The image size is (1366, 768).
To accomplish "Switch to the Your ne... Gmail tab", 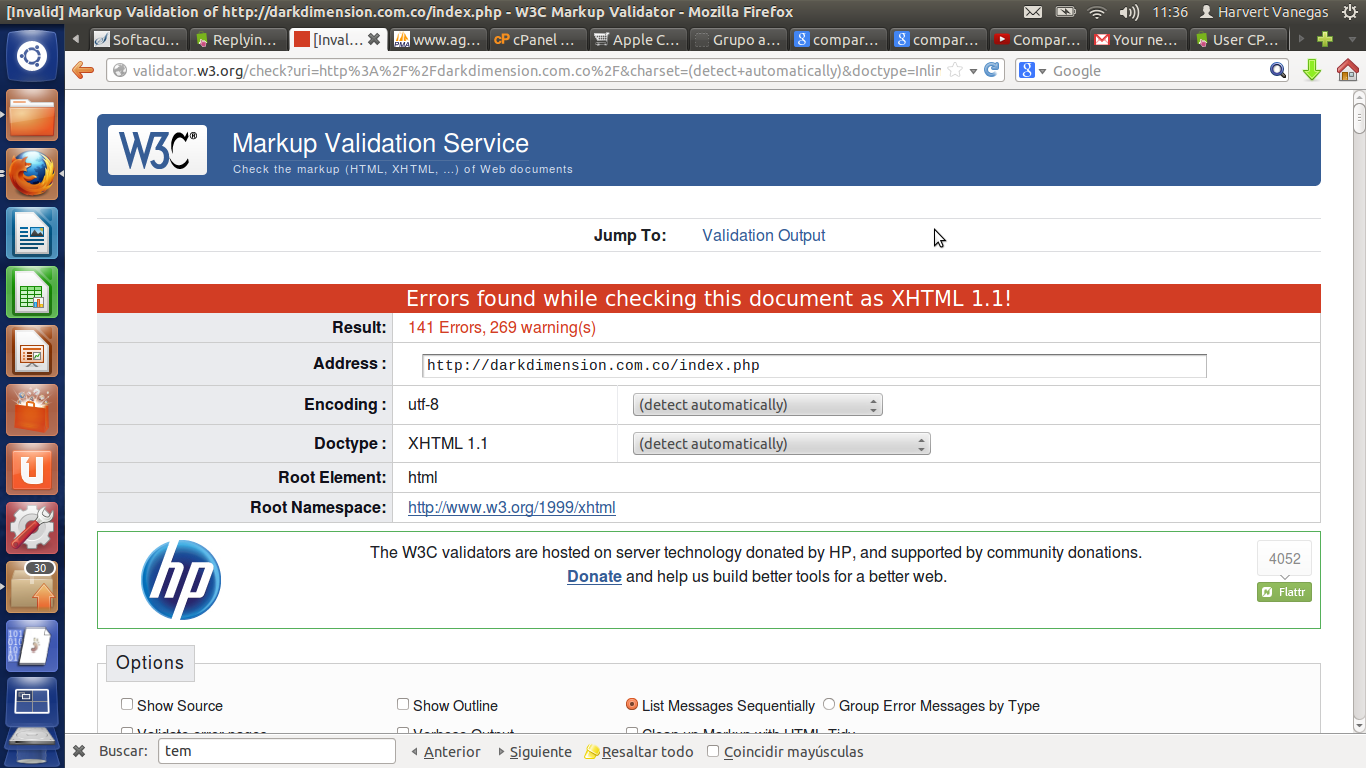I will (x=1138, y=40).
